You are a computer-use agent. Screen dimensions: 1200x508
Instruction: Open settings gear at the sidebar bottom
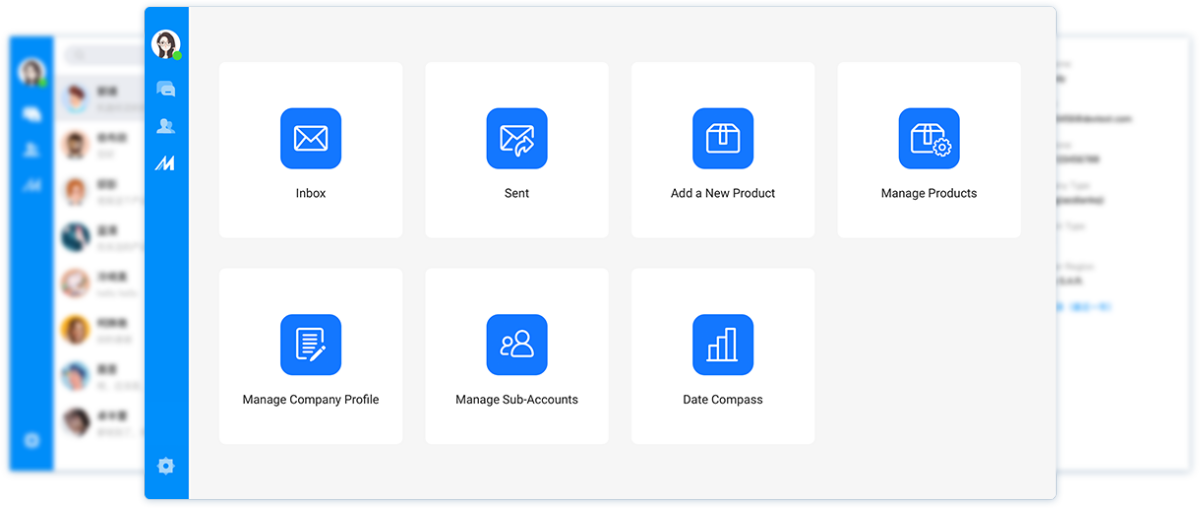tap(166, 465)
